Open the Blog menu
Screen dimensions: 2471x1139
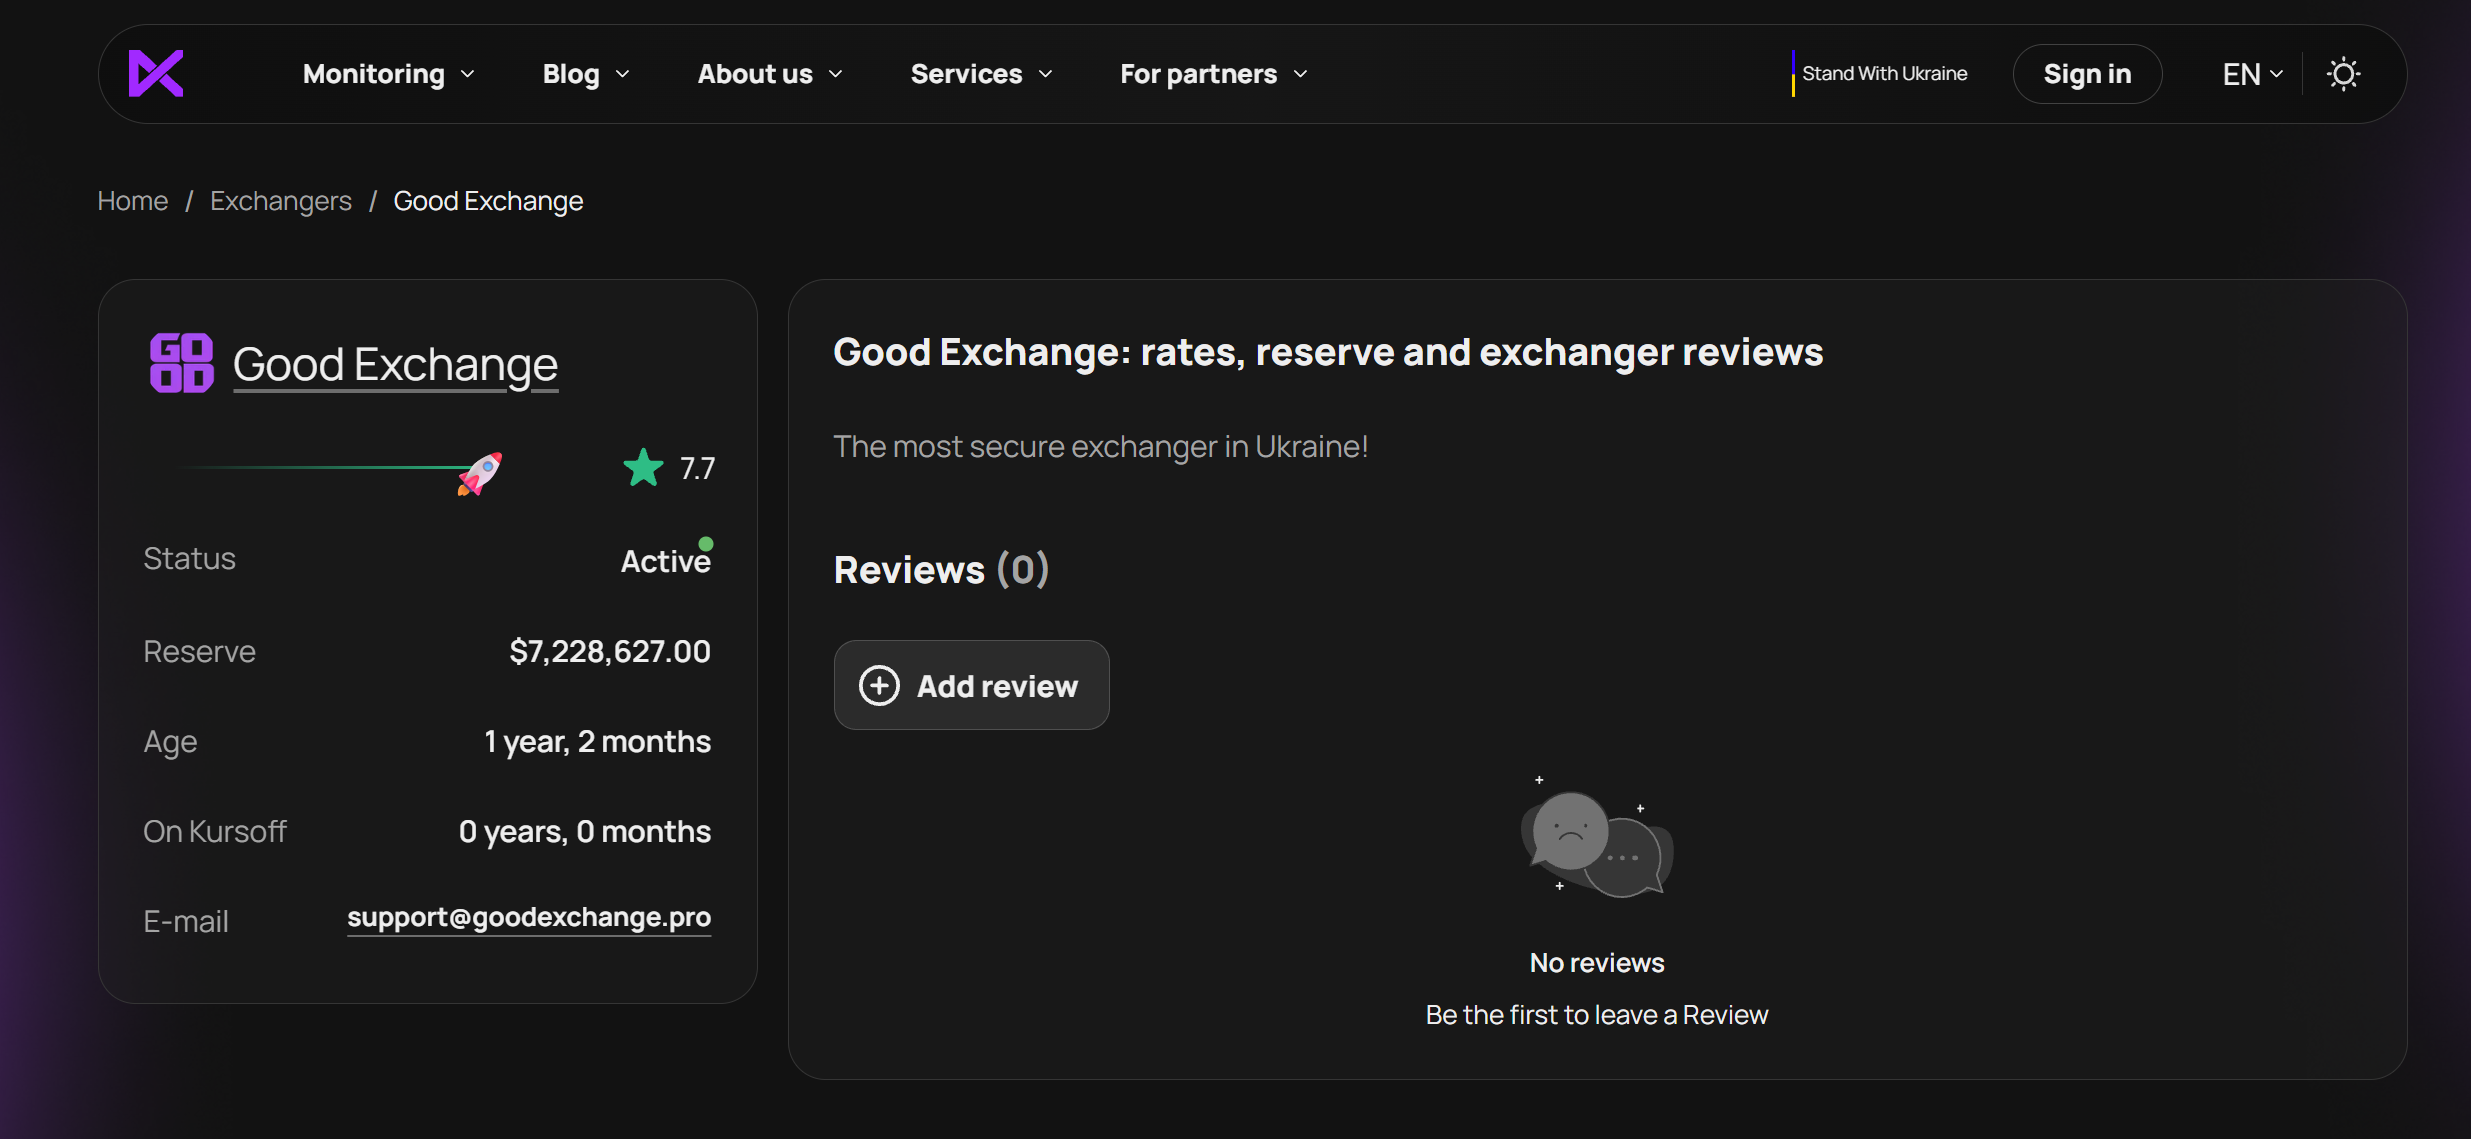coord(586,74)
